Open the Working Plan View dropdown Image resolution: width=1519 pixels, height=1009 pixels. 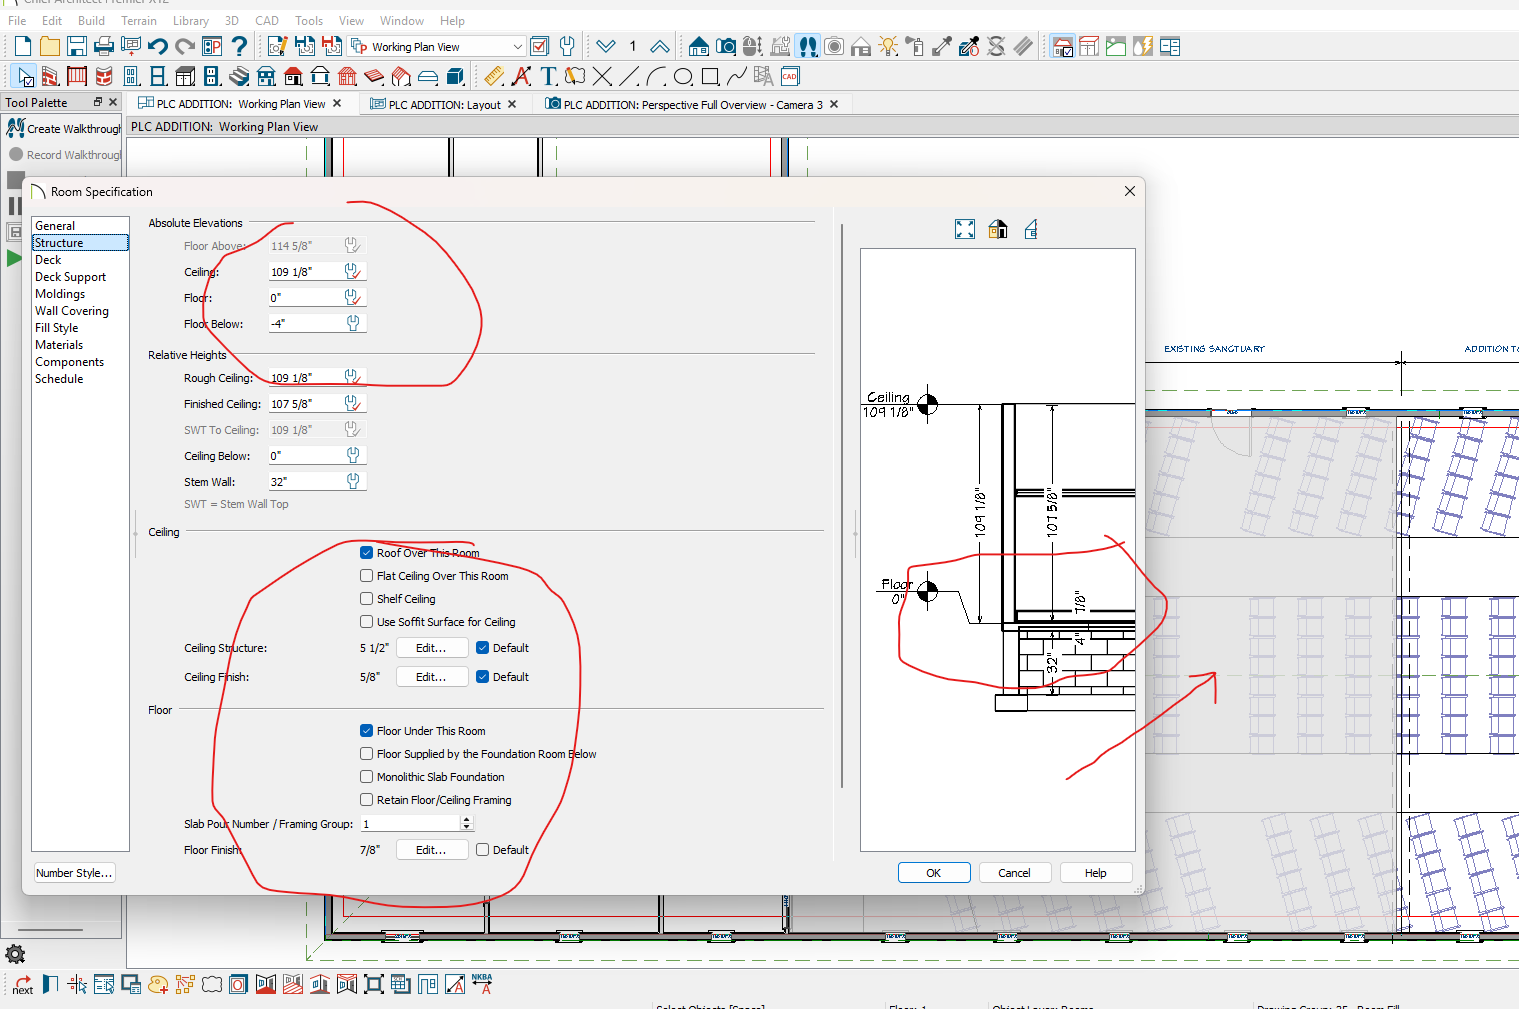coord(517,46)
